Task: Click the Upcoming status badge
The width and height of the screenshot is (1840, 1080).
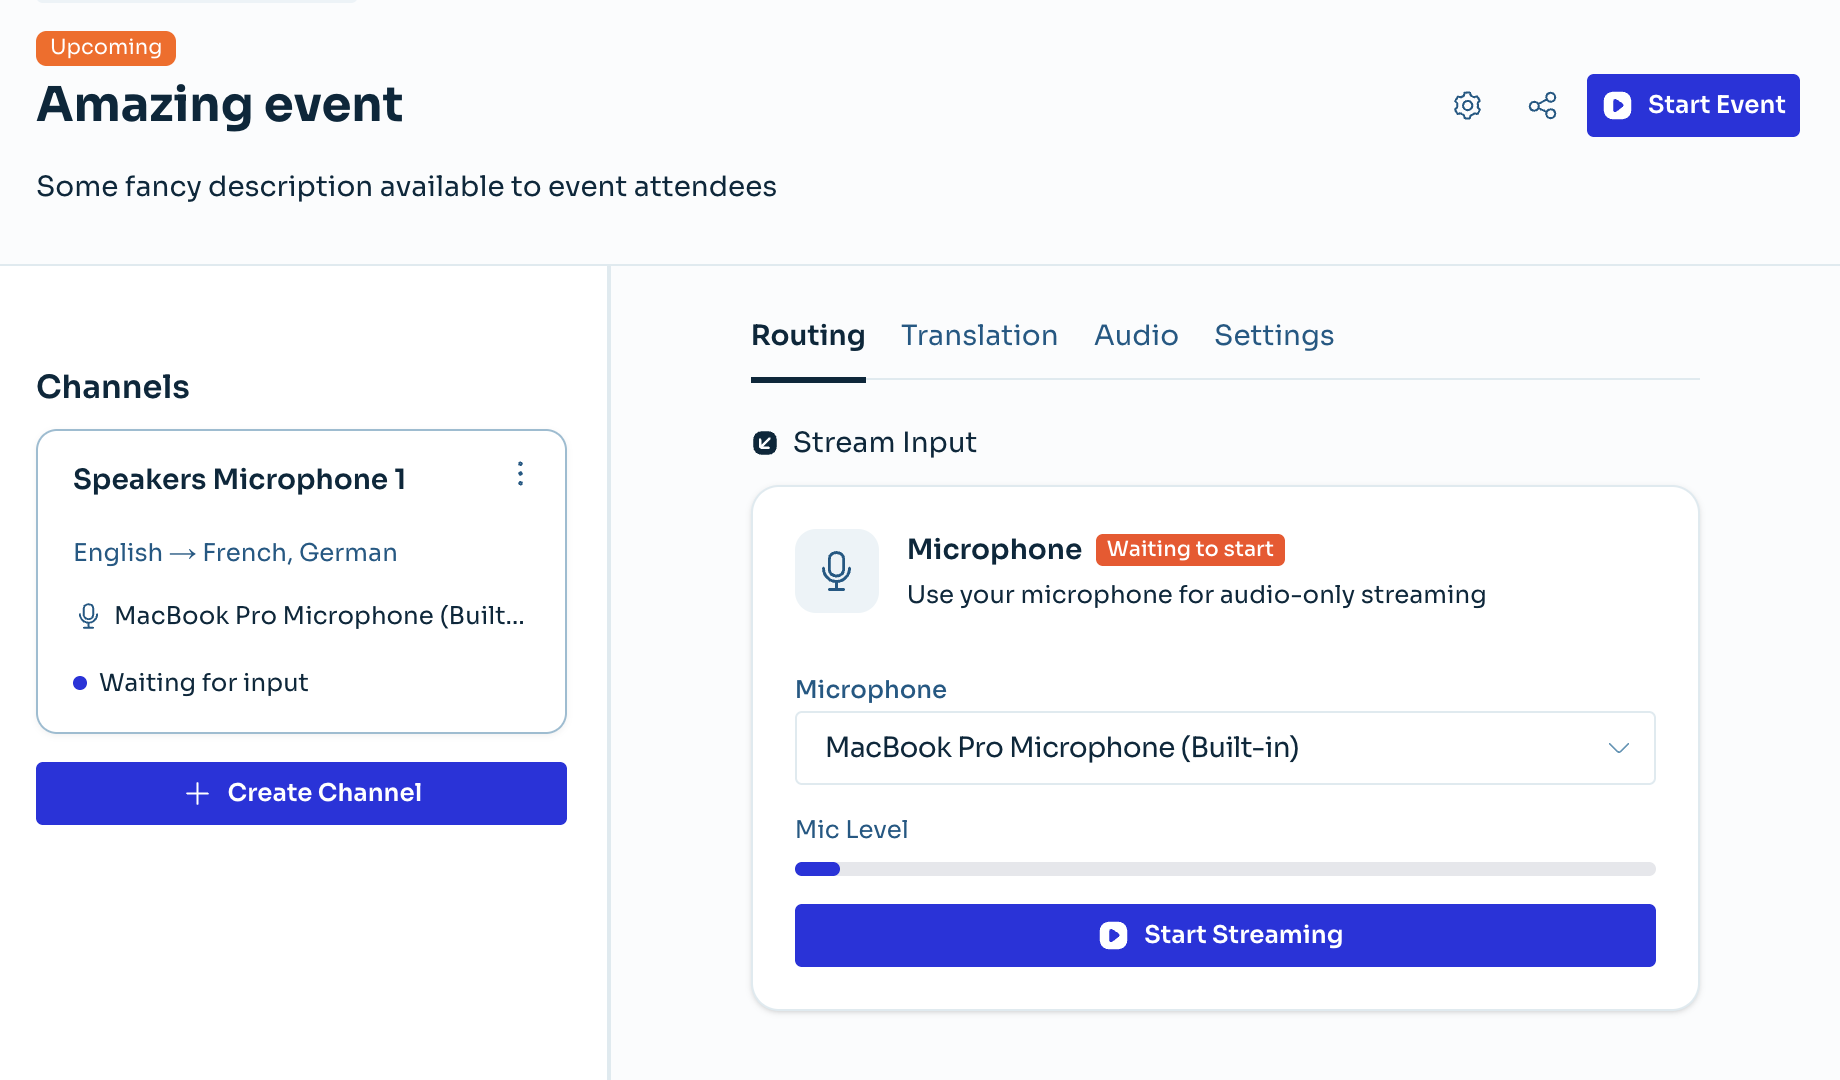Action: point(106,48)
